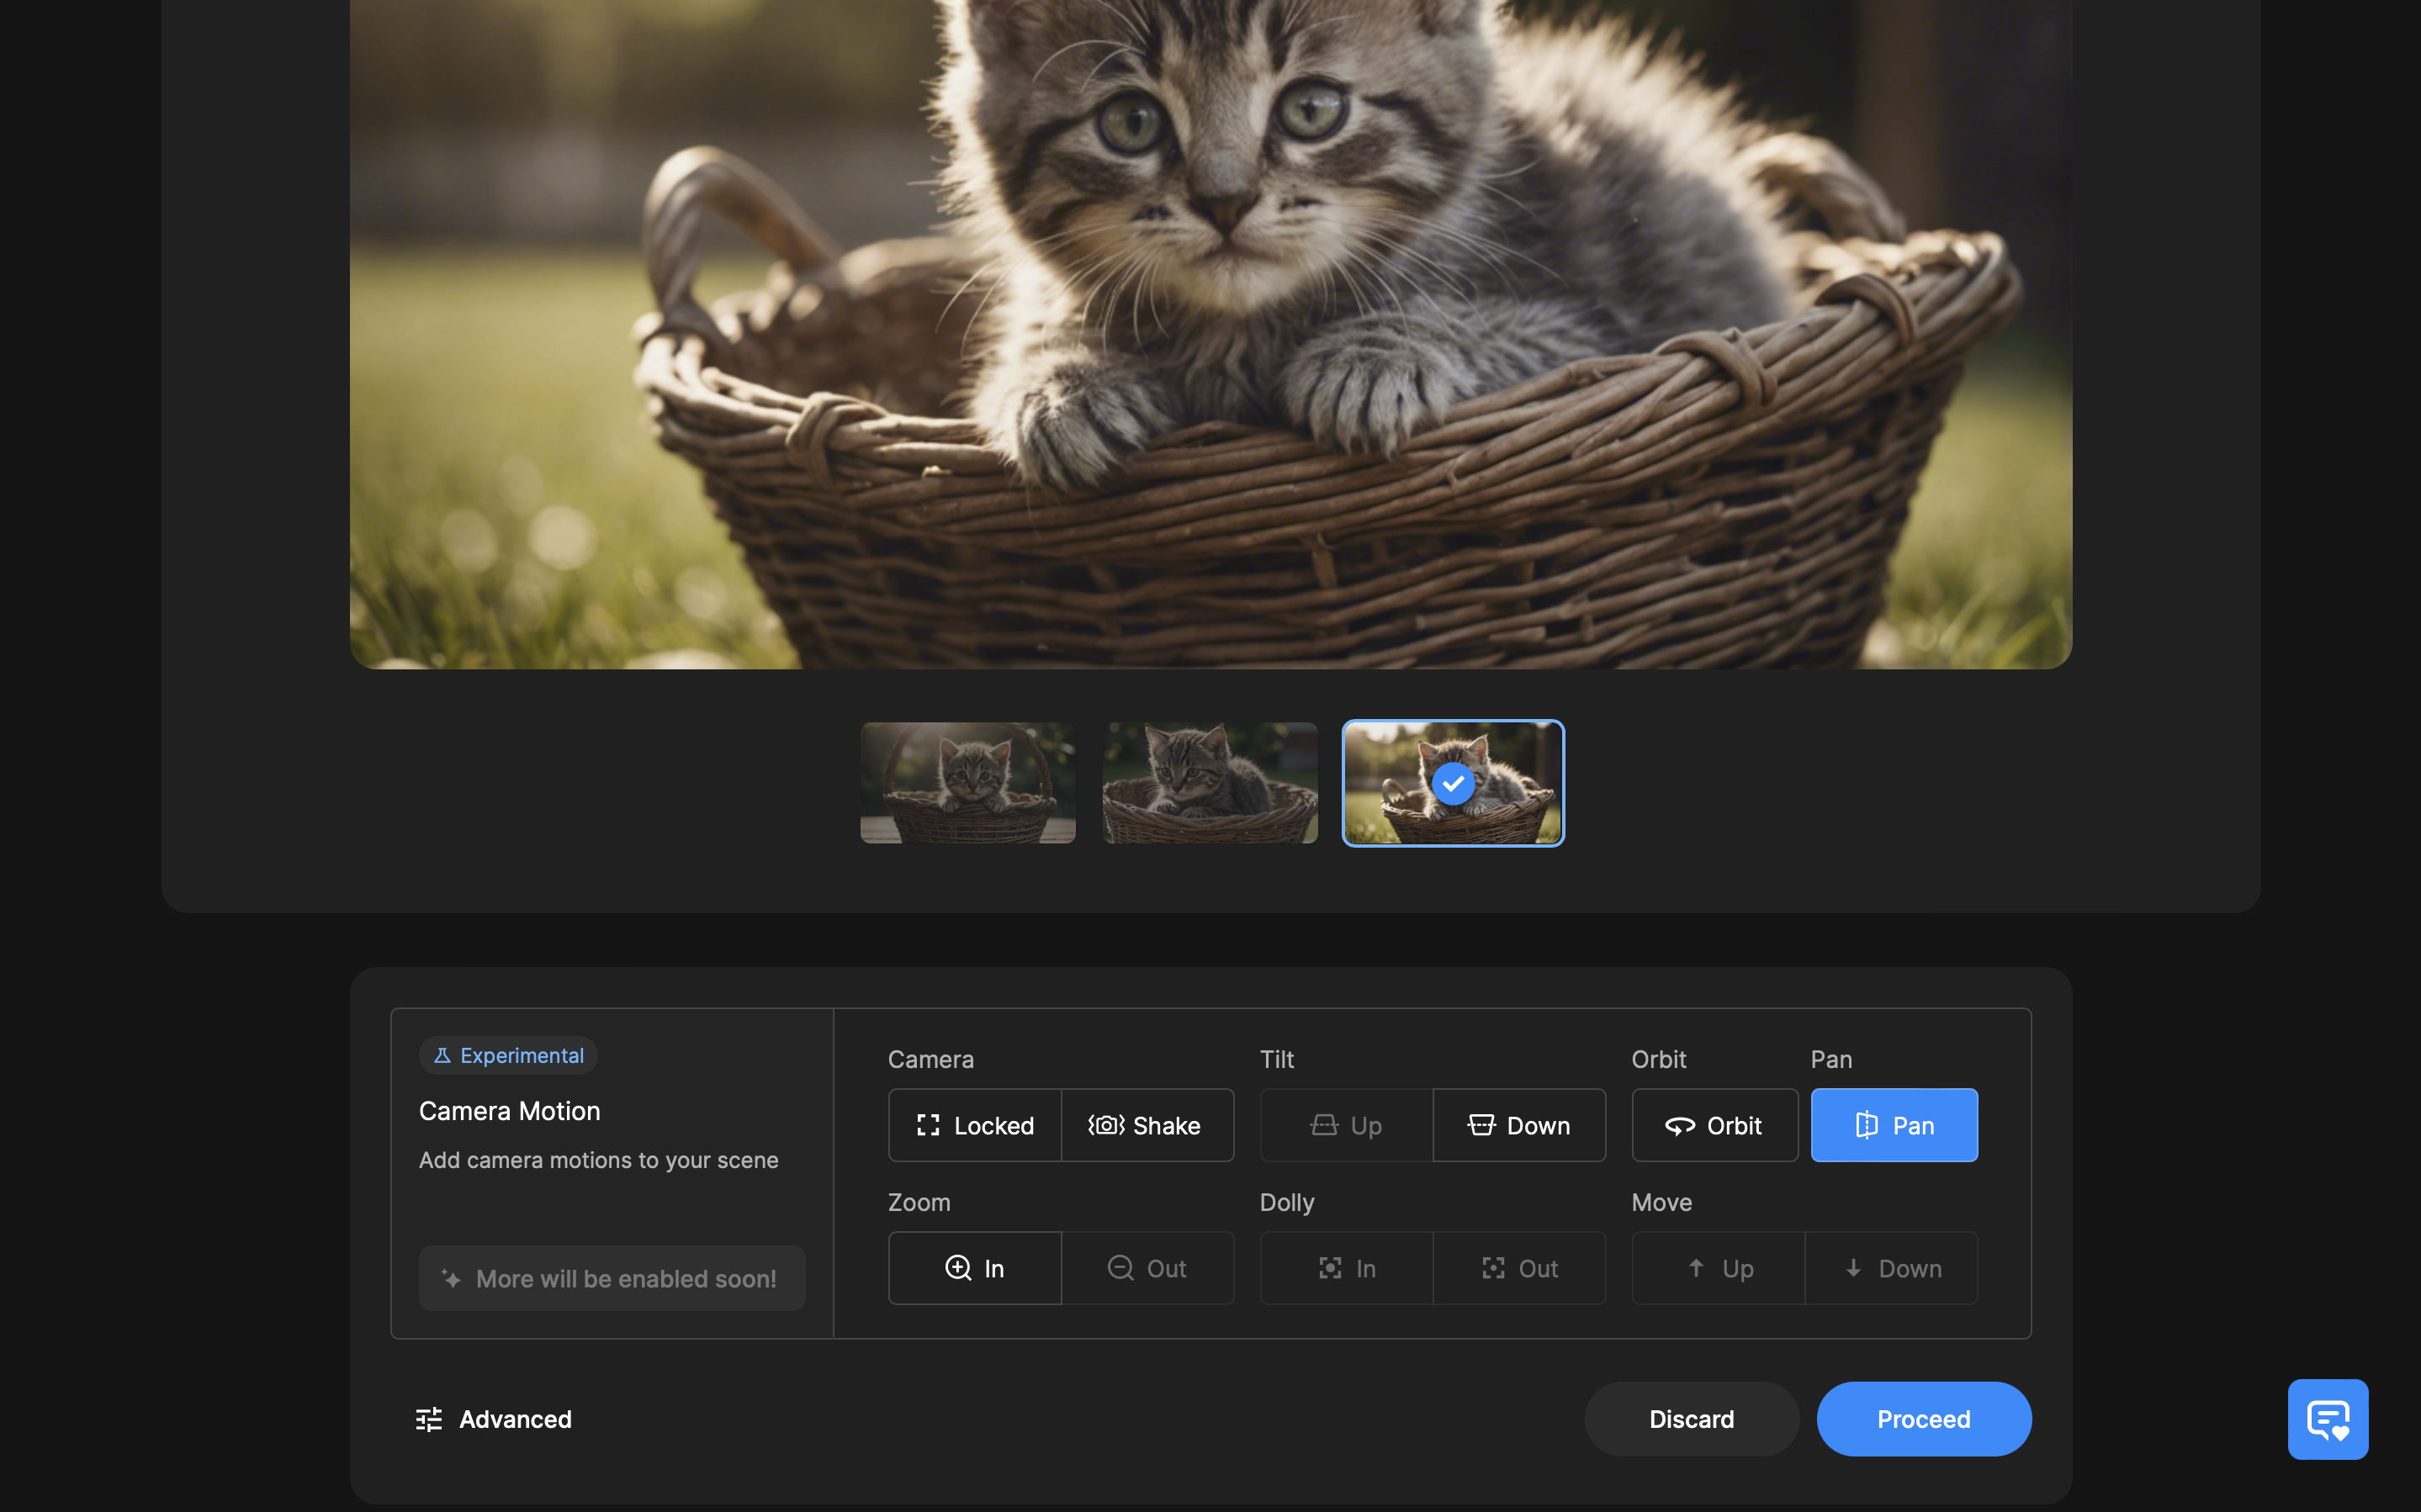Expand the Advanced settings

(x=494, y=1419)
